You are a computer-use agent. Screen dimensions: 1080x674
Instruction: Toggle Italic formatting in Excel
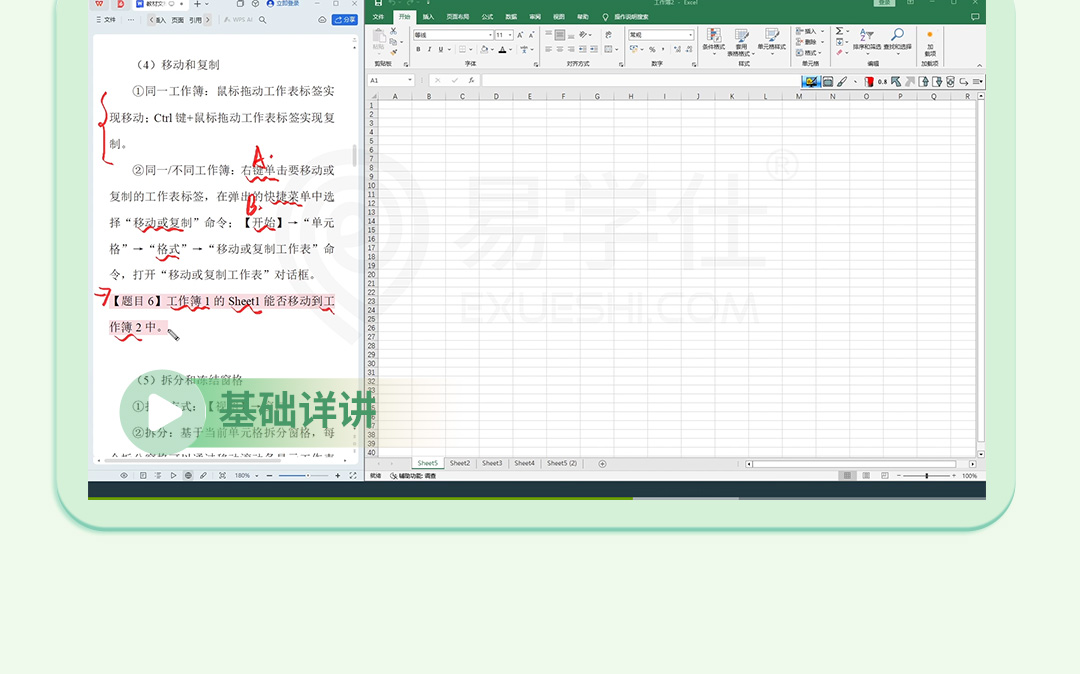tap(429, 50)
